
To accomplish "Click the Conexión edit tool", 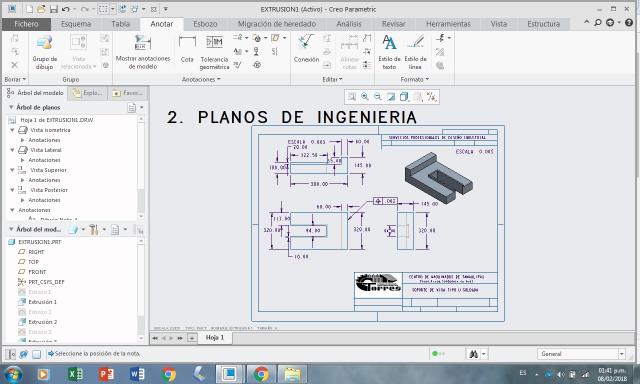I will point(306,49).
